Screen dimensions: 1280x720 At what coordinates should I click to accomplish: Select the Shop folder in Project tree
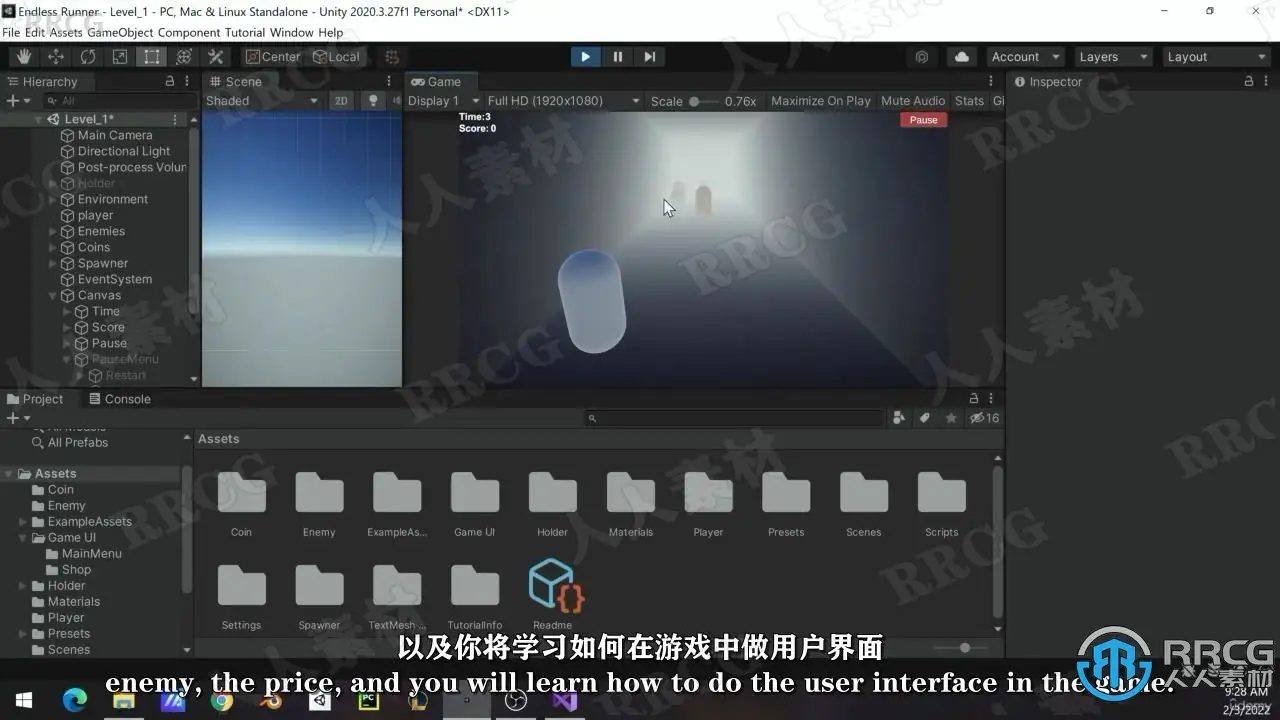[76, 569]
